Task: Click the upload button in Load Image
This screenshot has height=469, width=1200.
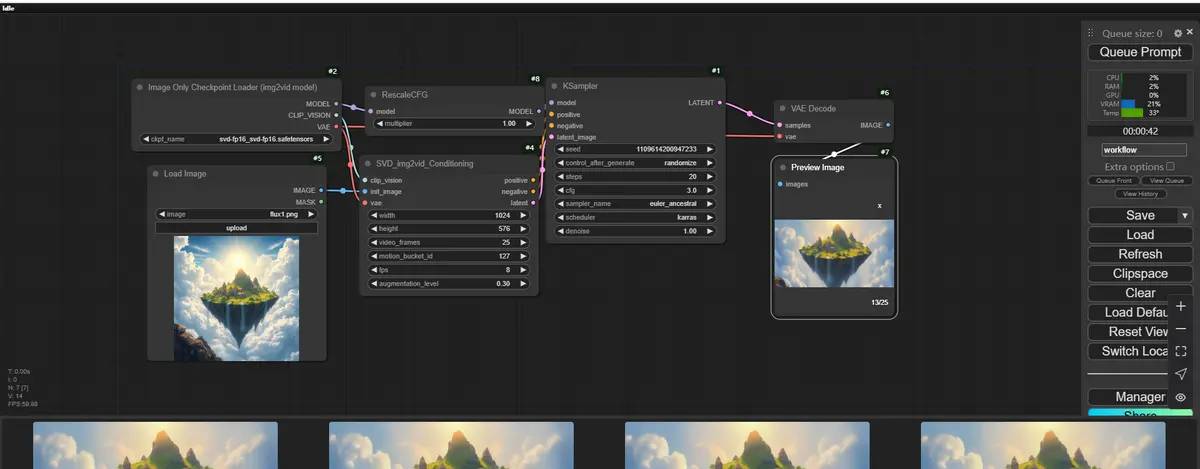Action: 236,227
